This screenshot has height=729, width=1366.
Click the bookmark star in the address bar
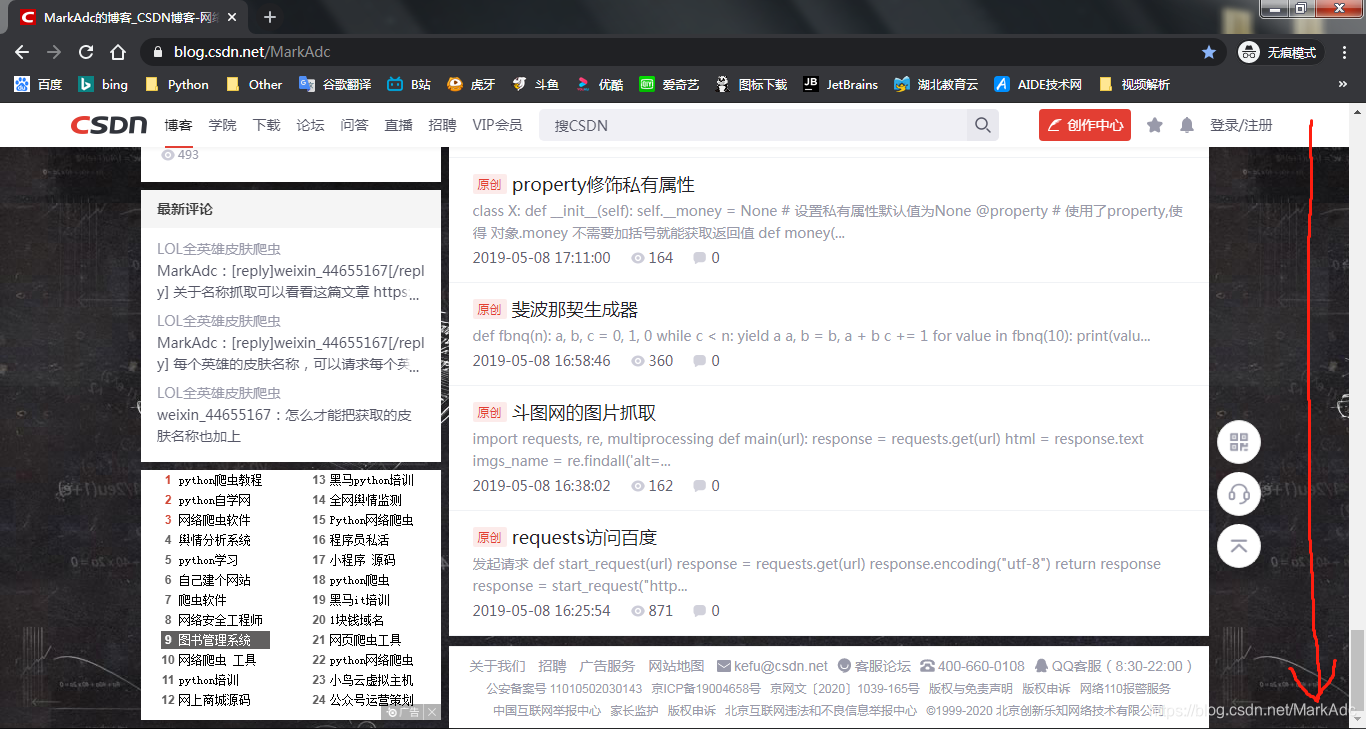click(x=1209, y=51)
